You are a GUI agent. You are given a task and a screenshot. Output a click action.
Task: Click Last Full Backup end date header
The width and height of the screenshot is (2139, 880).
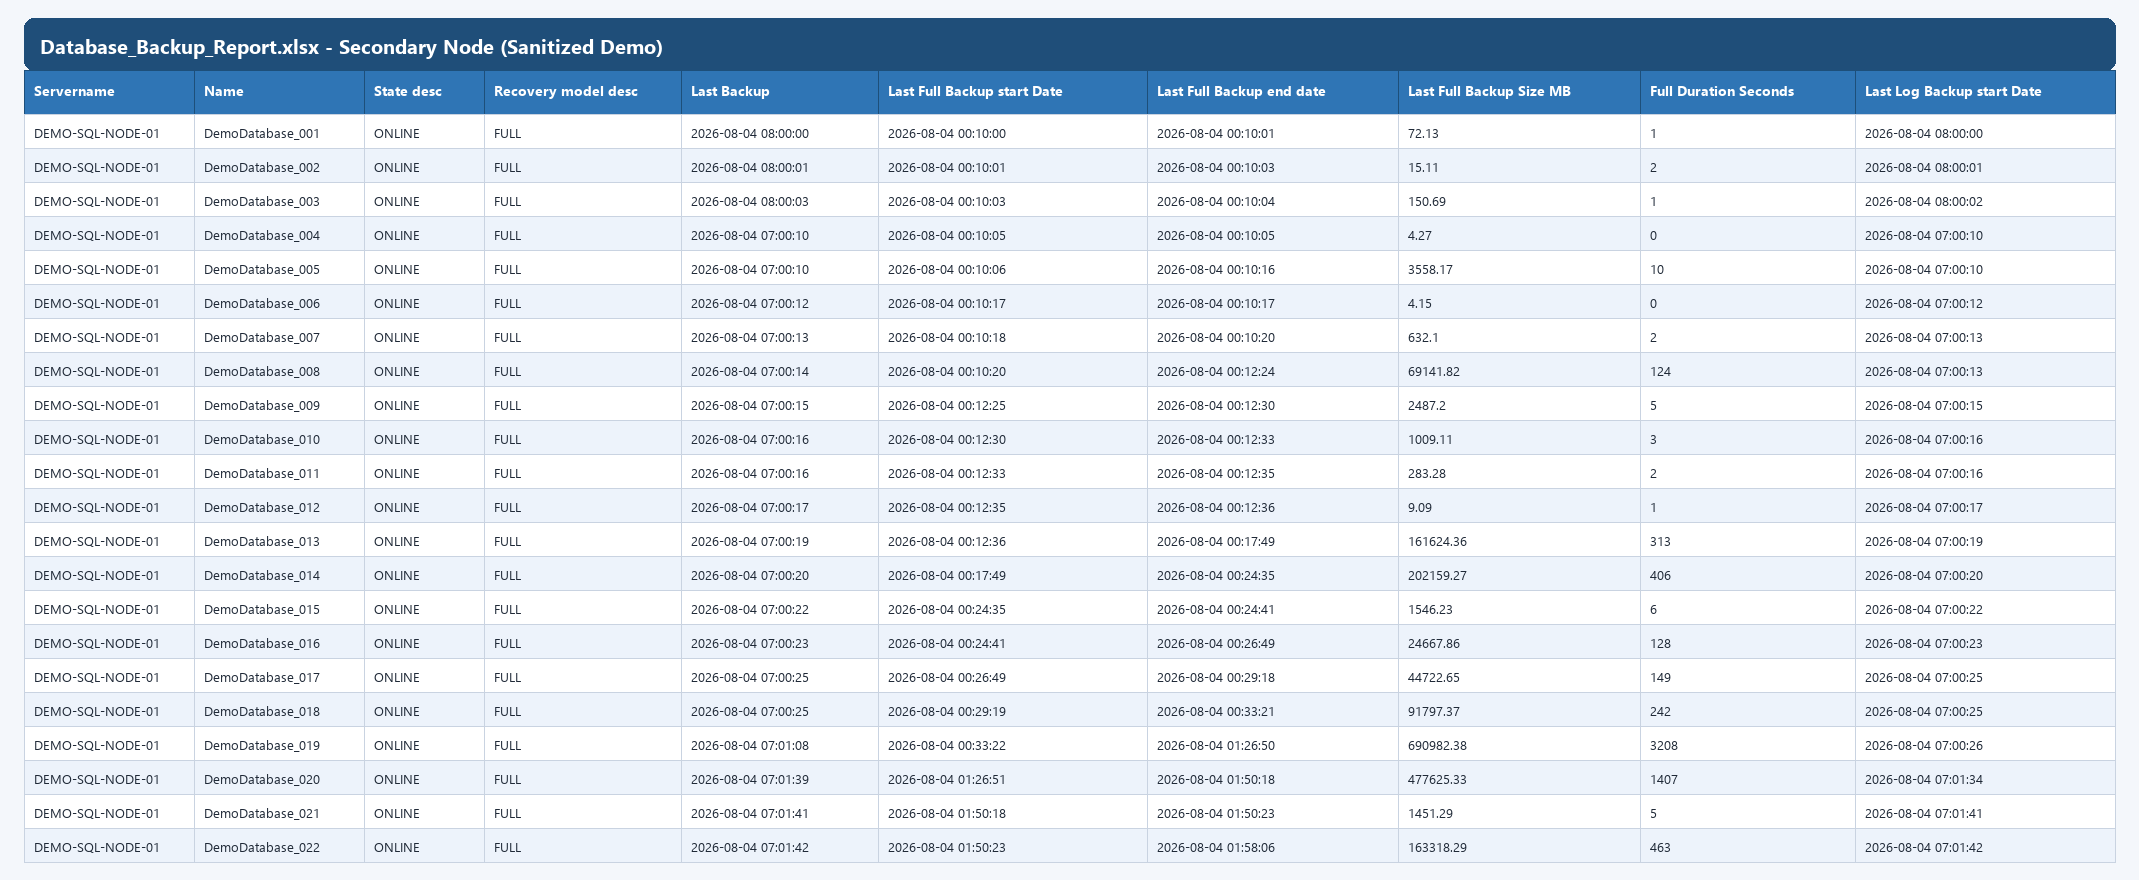click(x=1272, y=92)
